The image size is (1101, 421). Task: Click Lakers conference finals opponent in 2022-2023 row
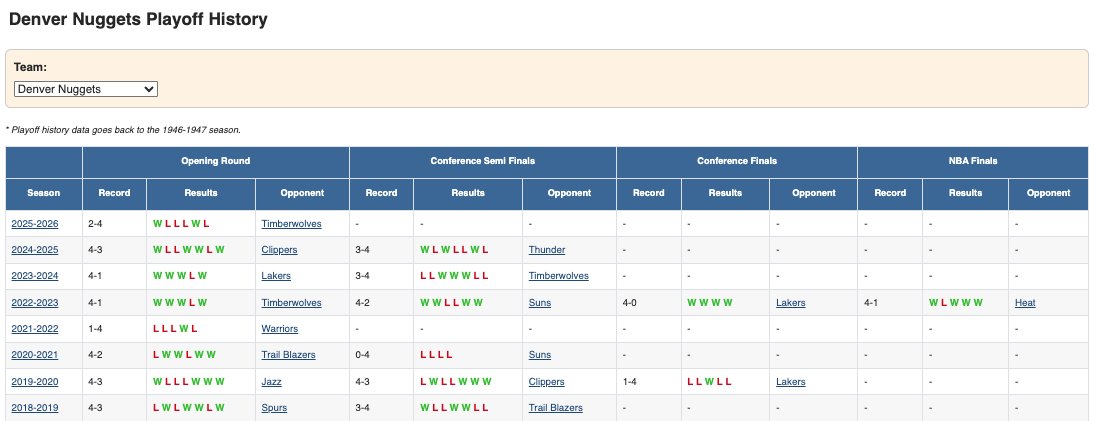[791, 302]
